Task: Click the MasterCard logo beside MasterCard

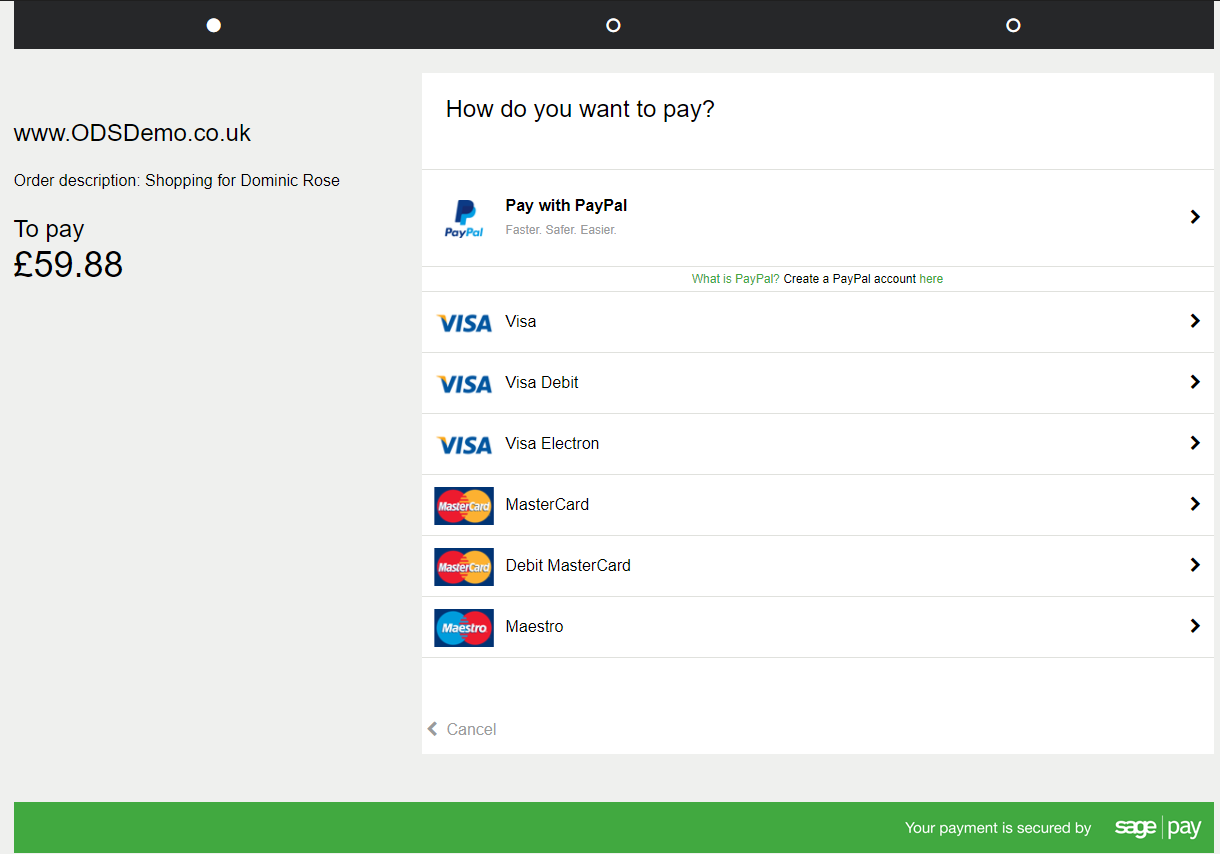Action: (x=464, y=505)
